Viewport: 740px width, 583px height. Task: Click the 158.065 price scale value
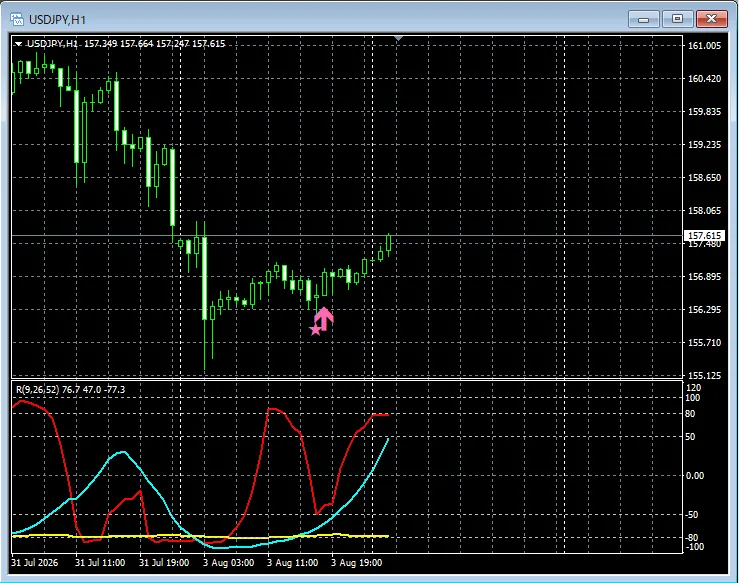tap(705, 211)
